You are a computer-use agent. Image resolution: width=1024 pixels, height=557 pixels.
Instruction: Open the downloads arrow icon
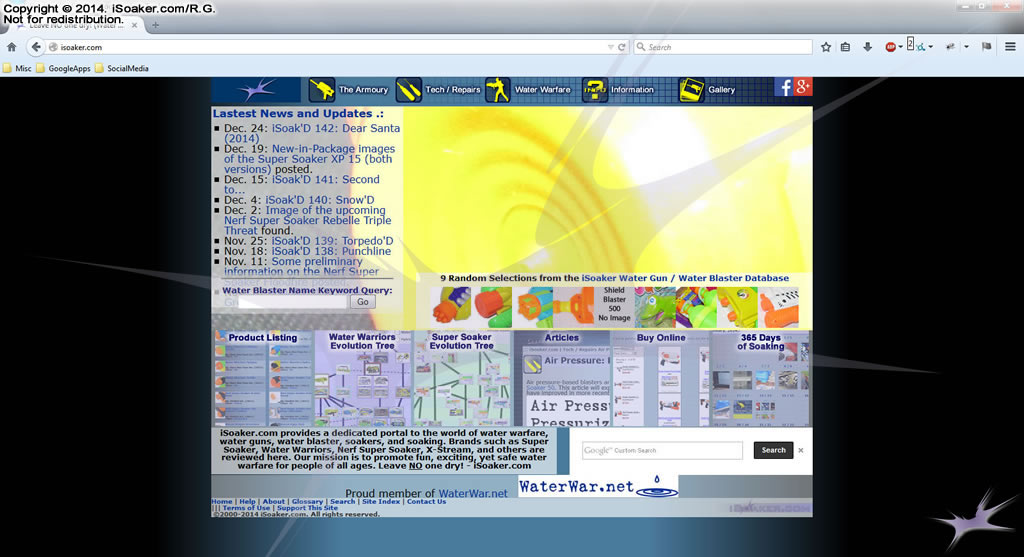867,47
